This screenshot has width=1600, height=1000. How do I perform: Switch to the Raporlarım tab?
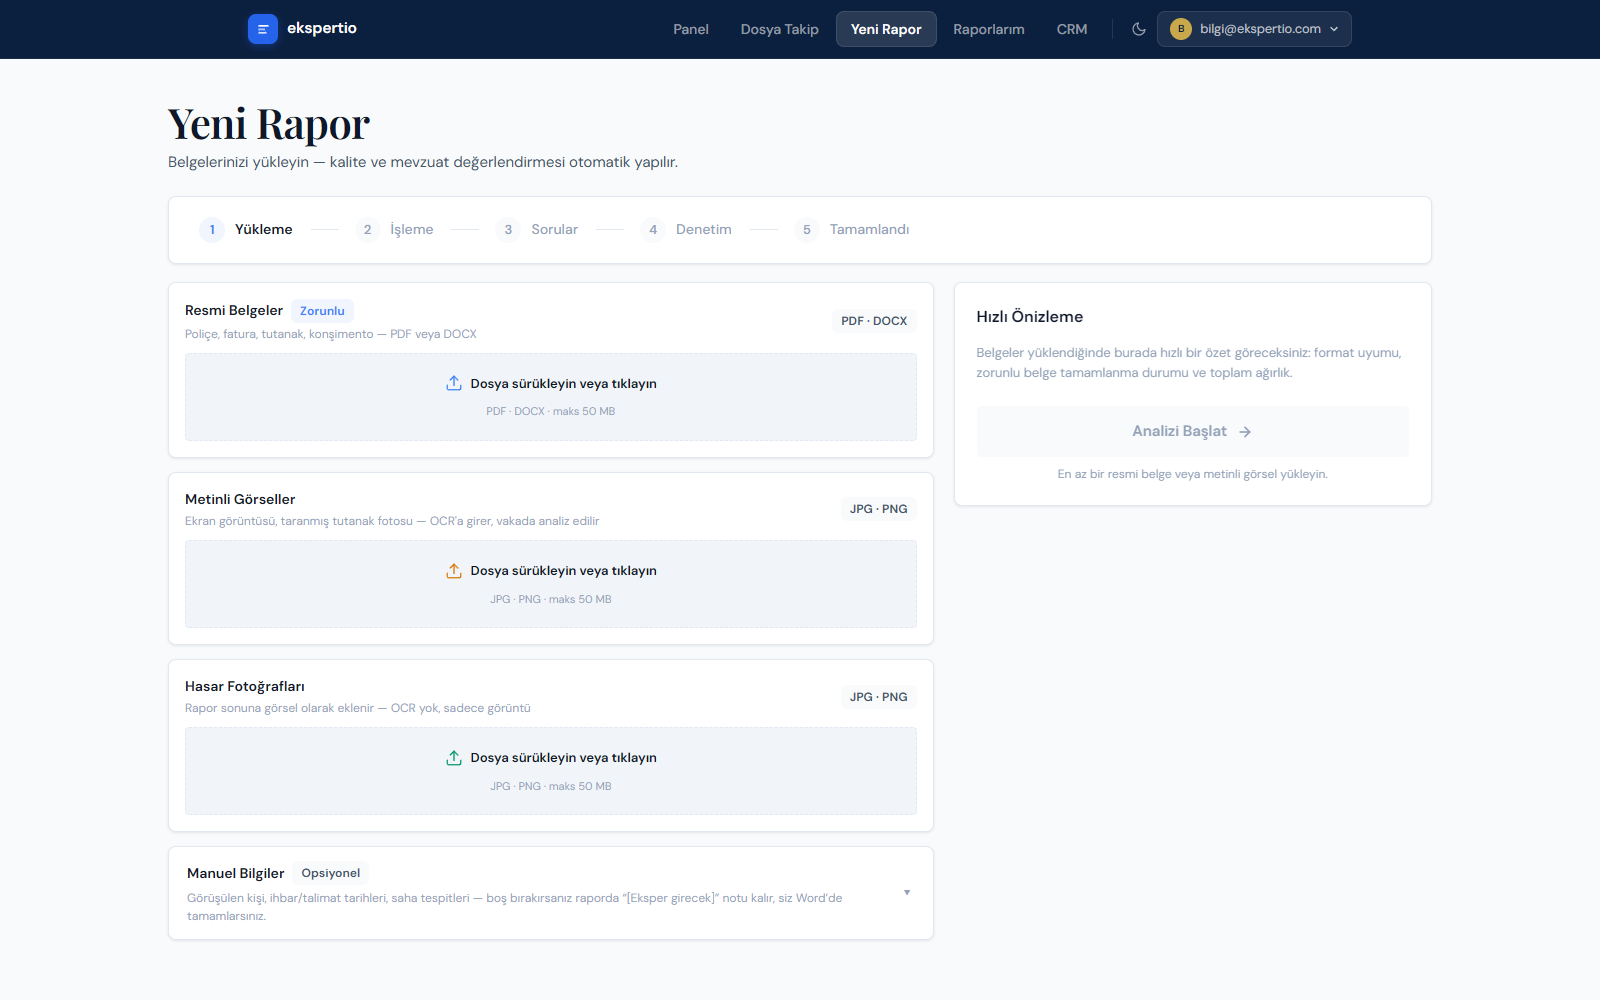click(989, 29)
